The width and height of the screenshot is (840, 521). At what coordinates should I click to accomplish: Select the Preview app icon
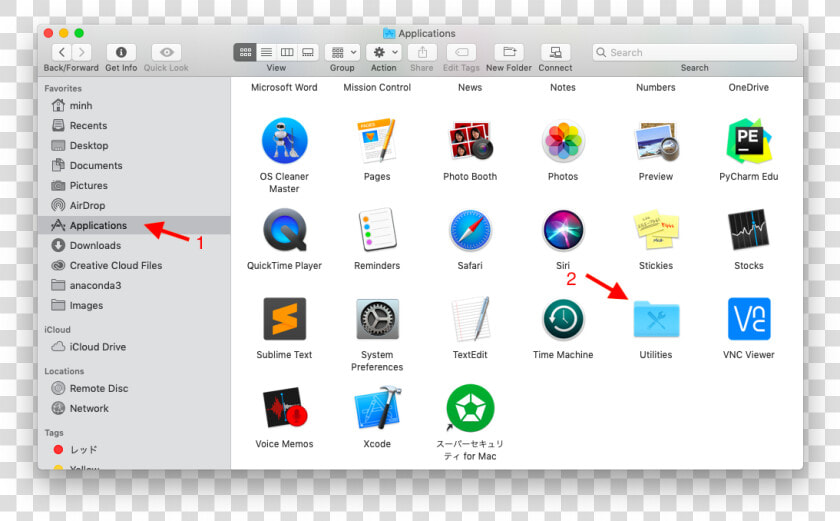[x=656, y=141]
